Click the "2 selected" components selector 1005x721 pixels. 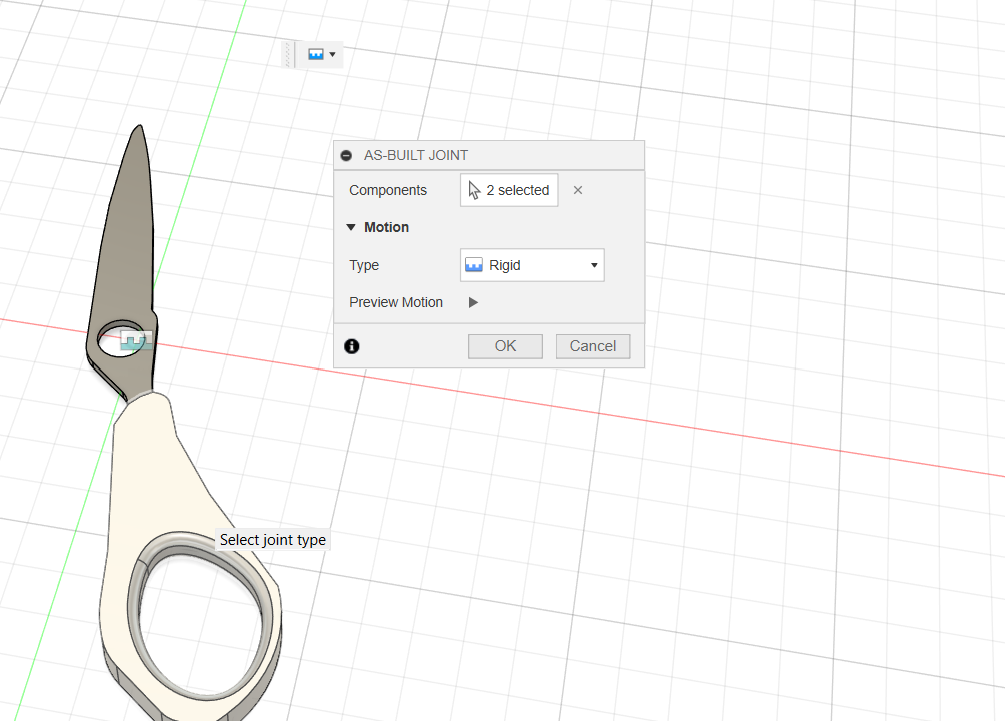[509, 190]
